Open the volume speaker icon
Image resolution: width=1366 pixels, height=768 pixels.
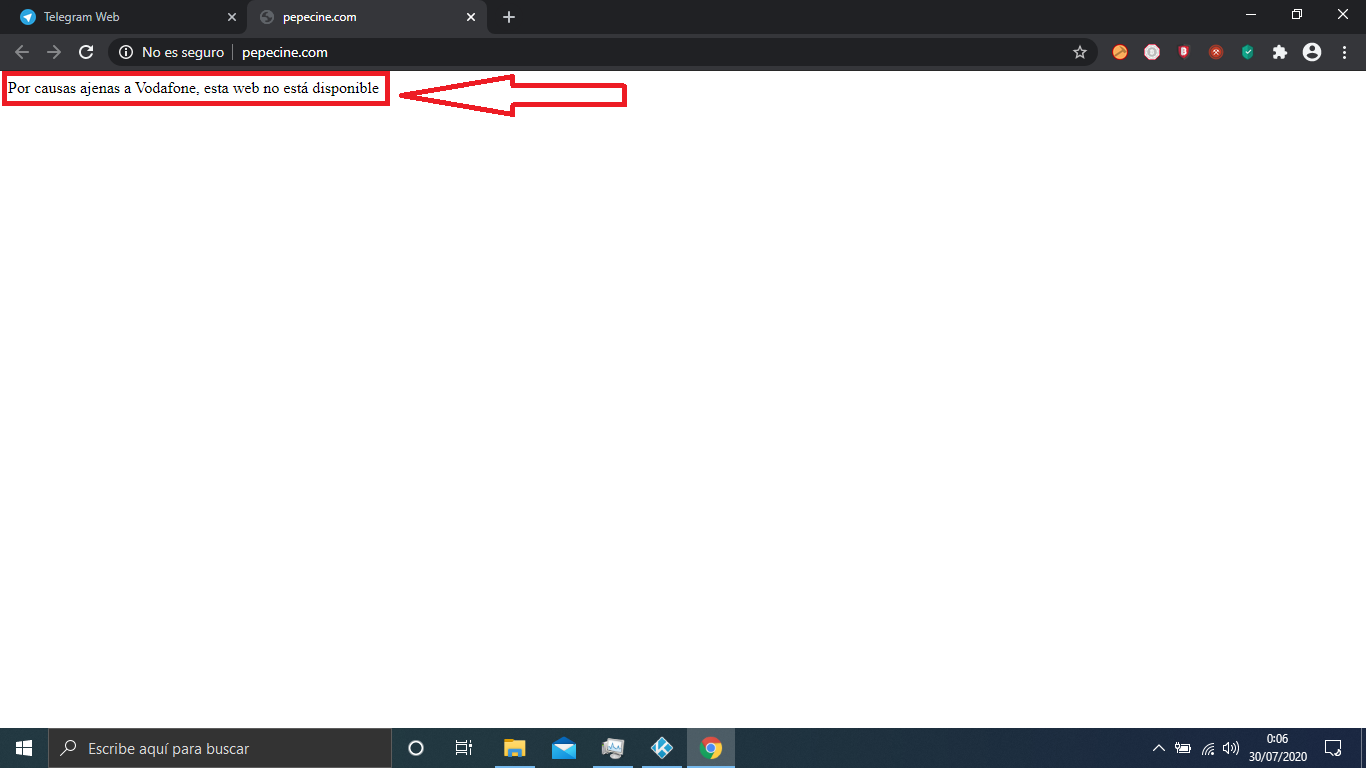tap(1231, 748)
